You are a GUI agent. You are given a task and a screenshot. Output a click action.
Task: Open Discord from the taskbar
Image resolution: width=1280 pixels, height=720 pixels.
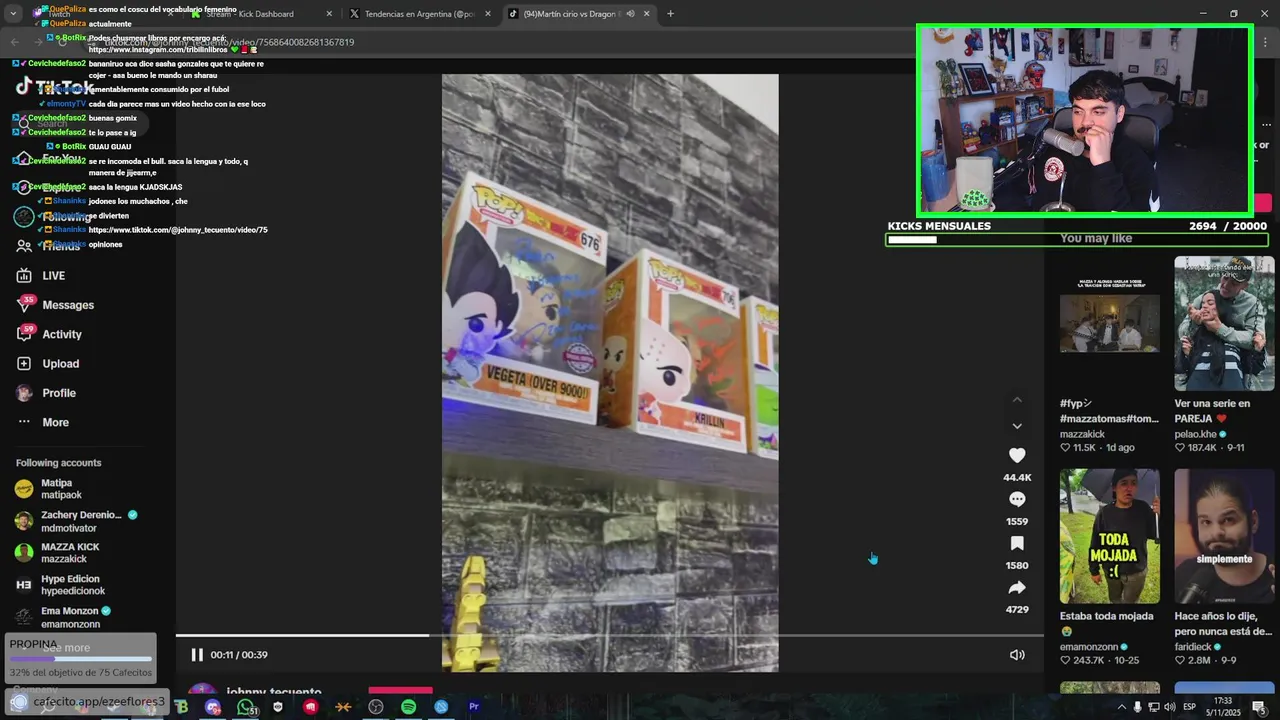(213, 707)
